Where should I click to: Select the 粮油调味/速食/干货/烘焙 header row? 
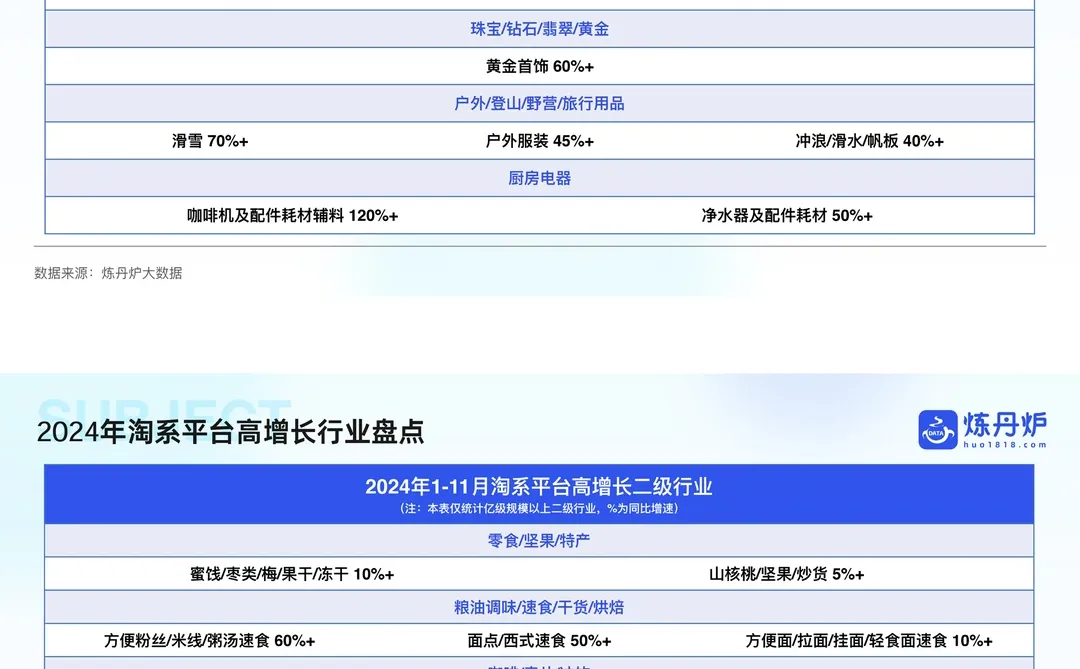coord(539,607)
